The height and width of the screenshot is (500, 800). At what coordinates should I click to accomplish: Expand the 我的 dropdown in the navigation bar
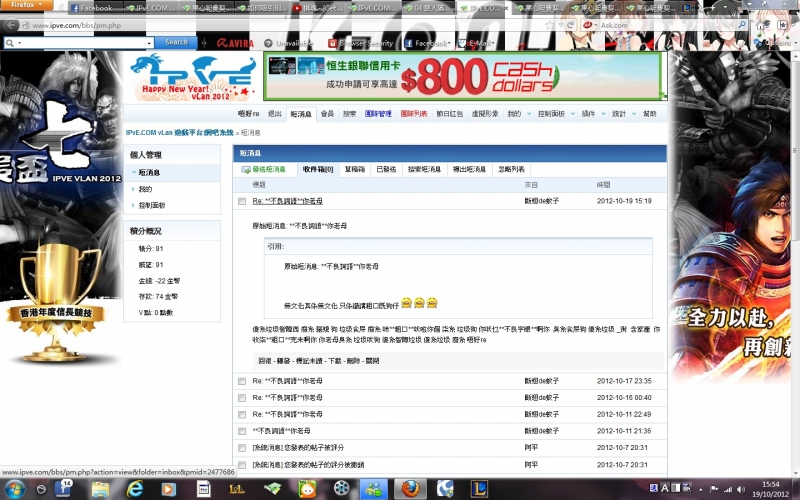point(515,115)
